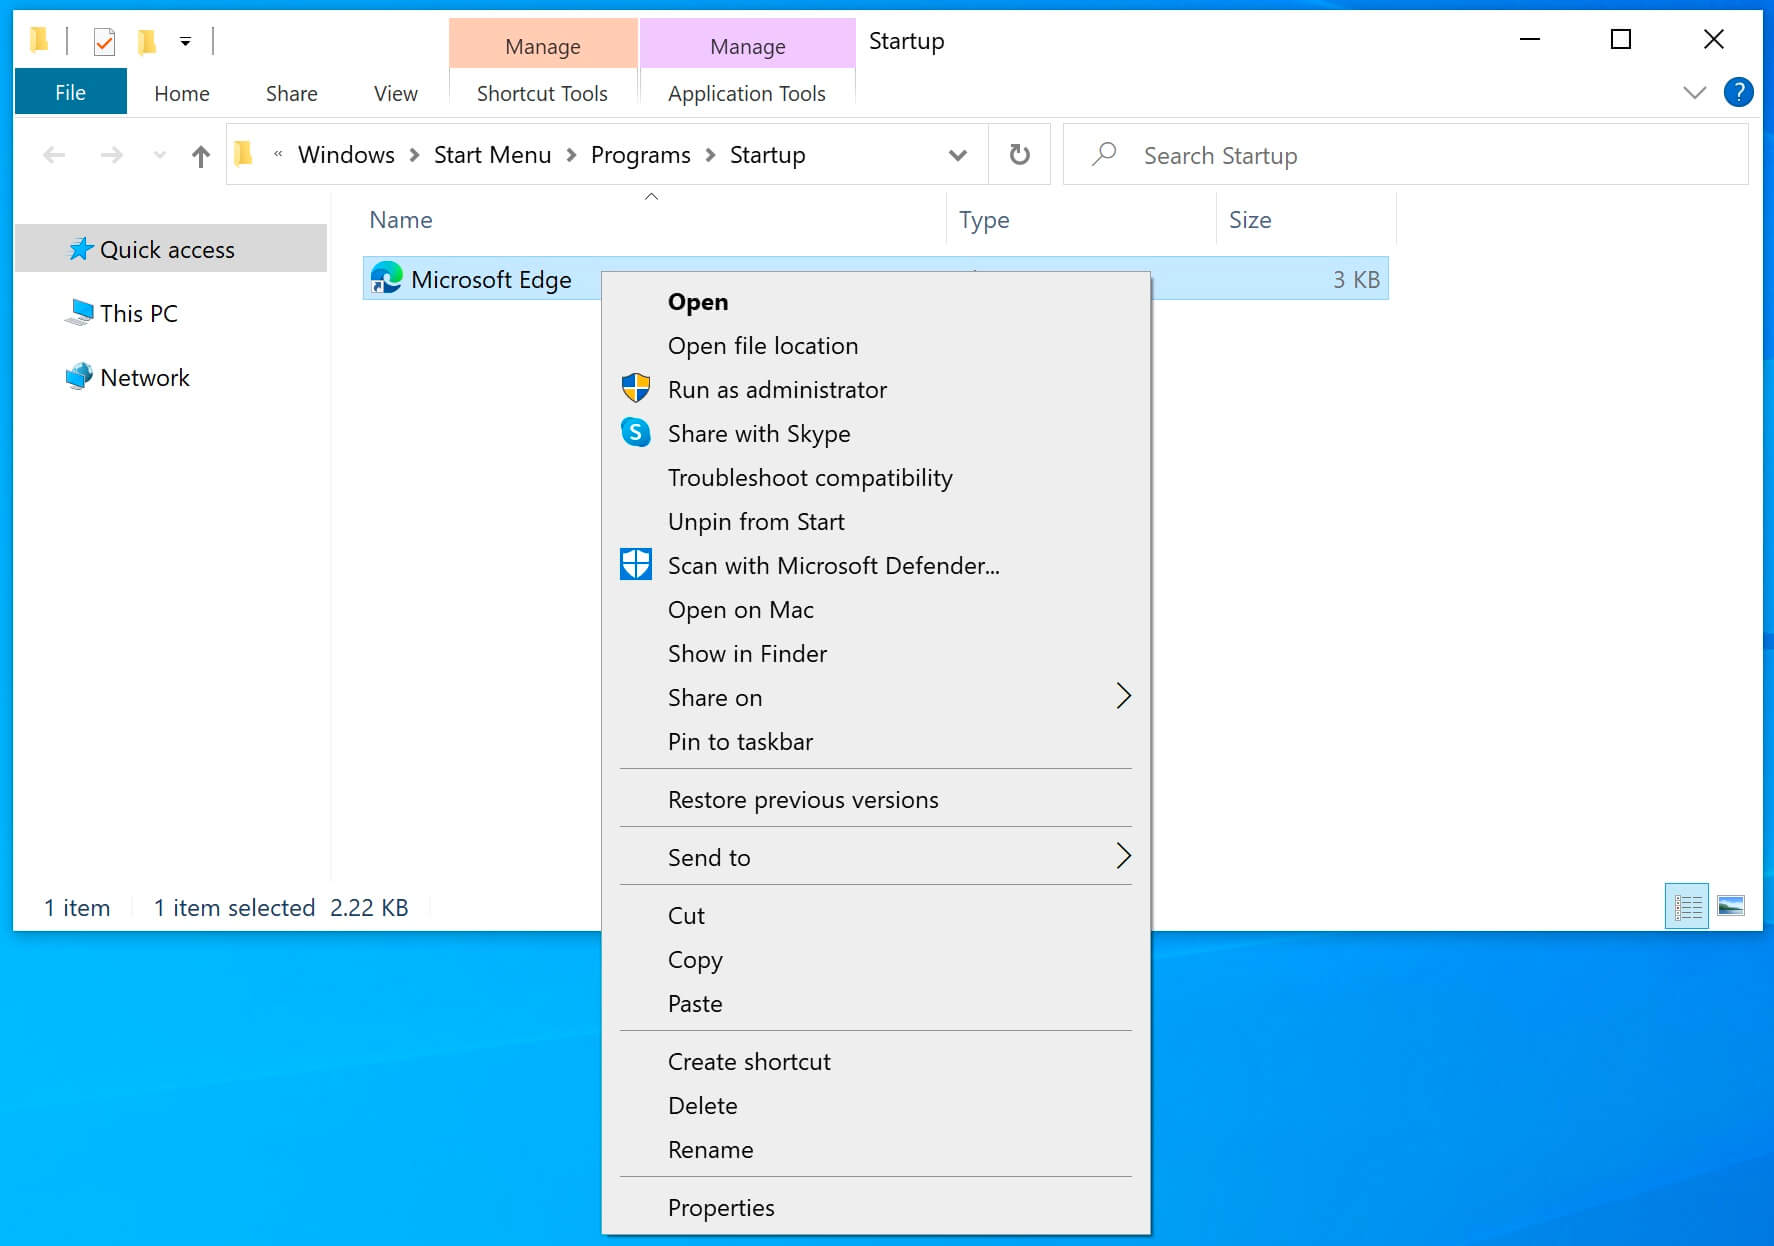Open the Shortcut Tools tab
This screenshot has width=1774, height=1246.
542,93
